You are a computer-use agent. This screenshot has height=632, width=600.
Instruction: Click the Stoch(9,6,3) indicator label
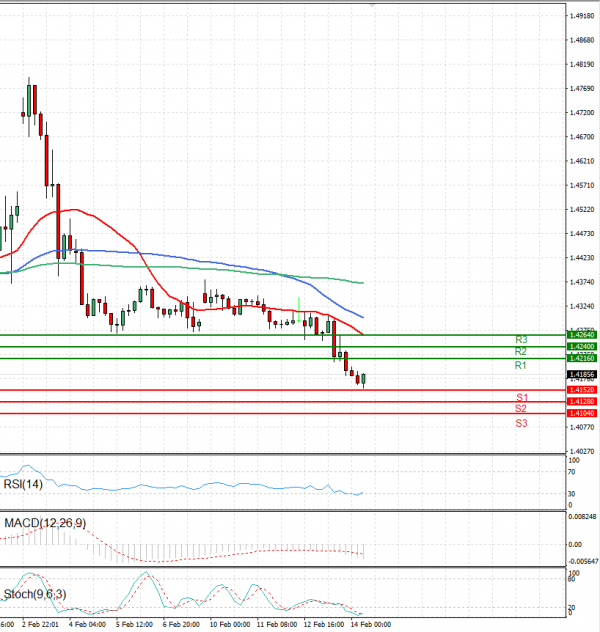[35, 594]
